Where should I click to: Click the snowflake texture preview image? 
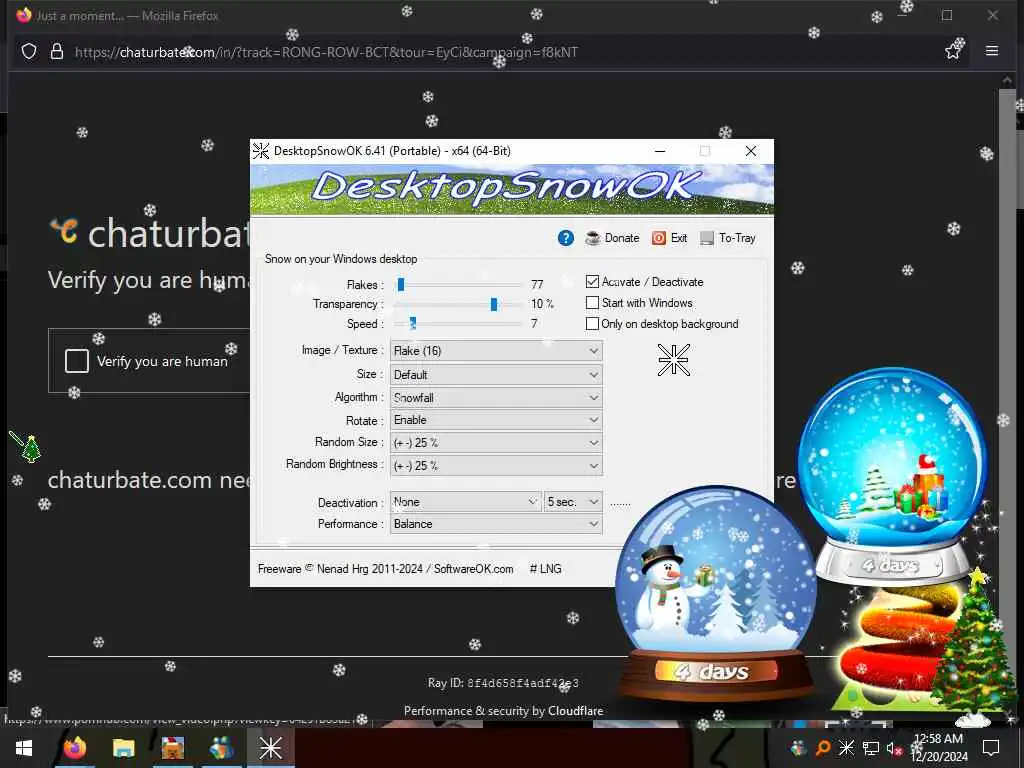coord(673,360)
